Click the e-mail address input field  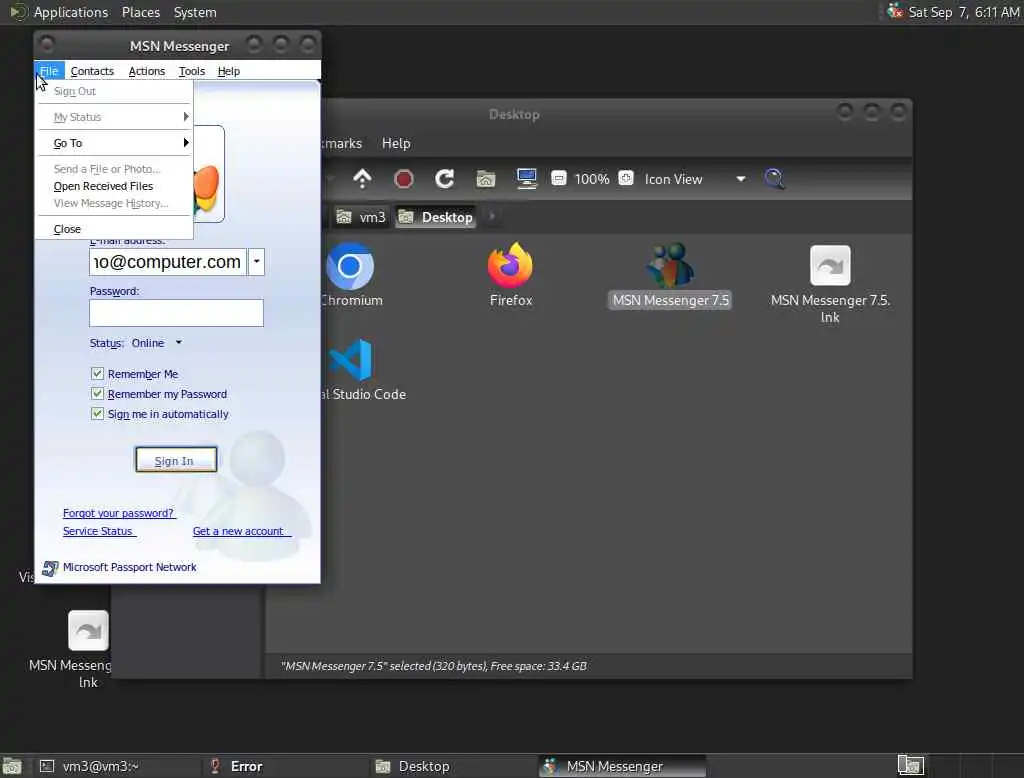tap(168, 262)
